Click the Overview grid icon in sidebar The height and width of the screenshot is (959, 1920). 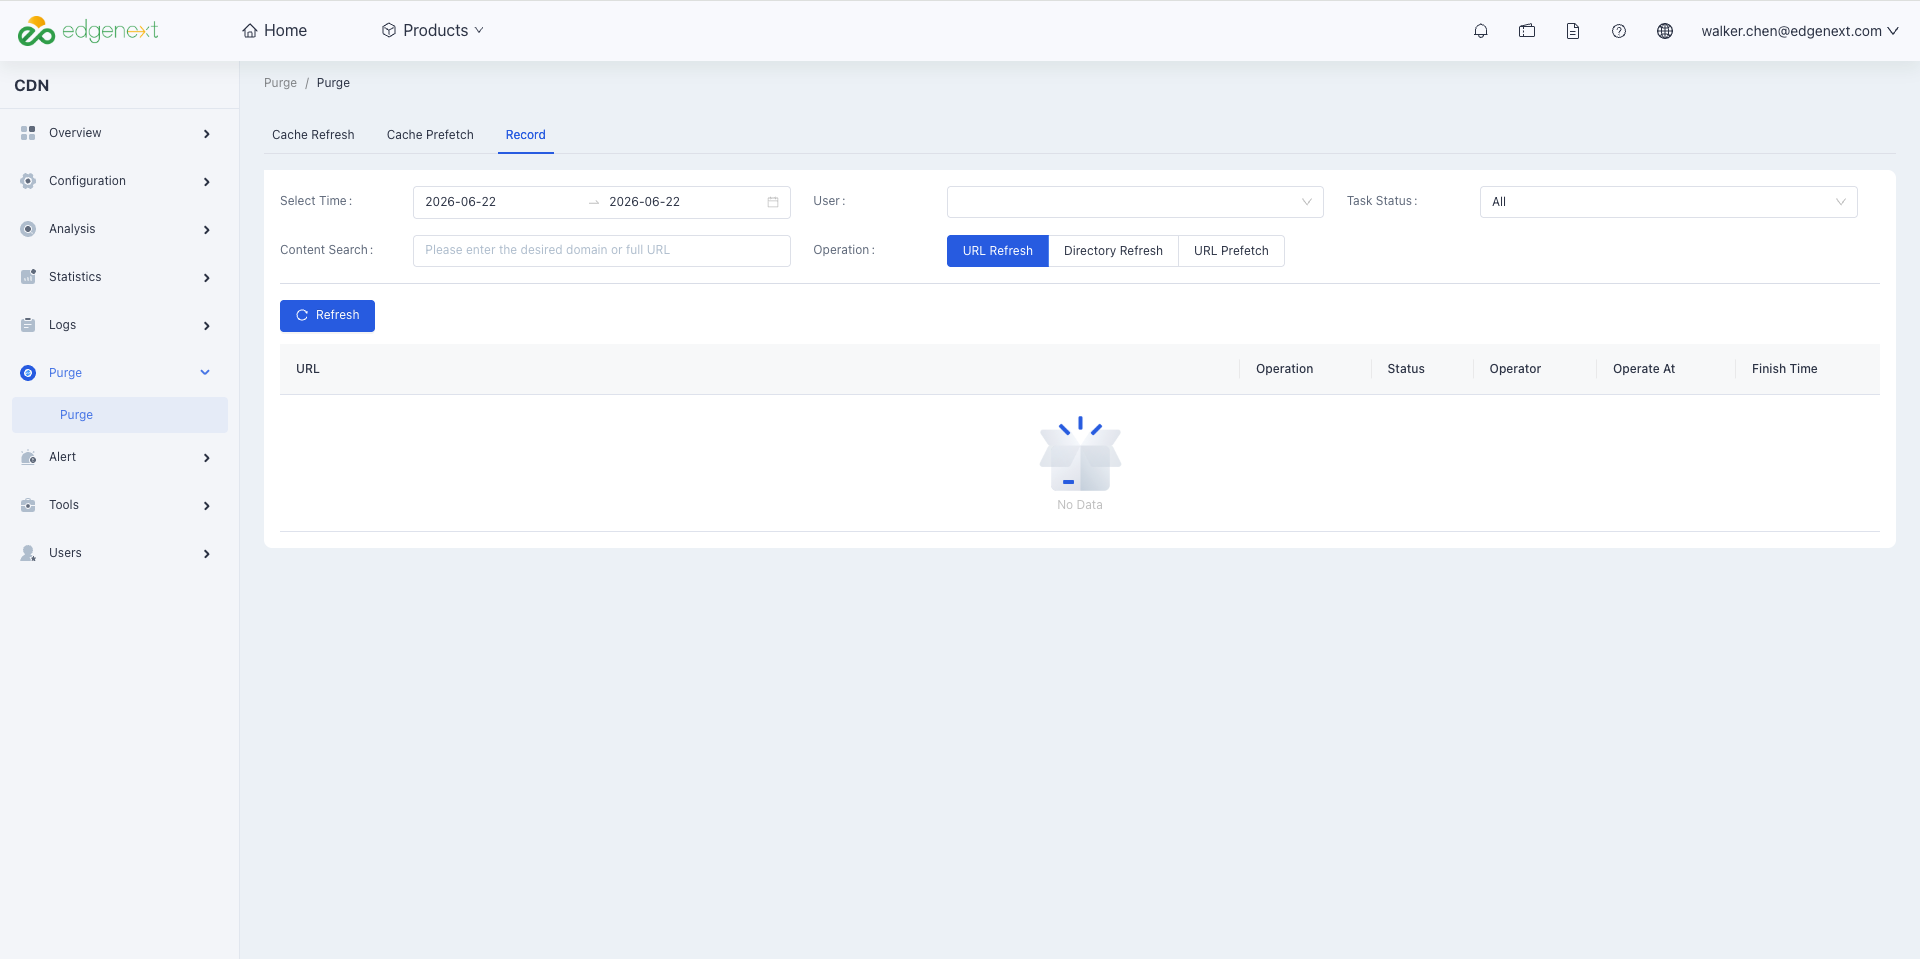tap(28, 133)
